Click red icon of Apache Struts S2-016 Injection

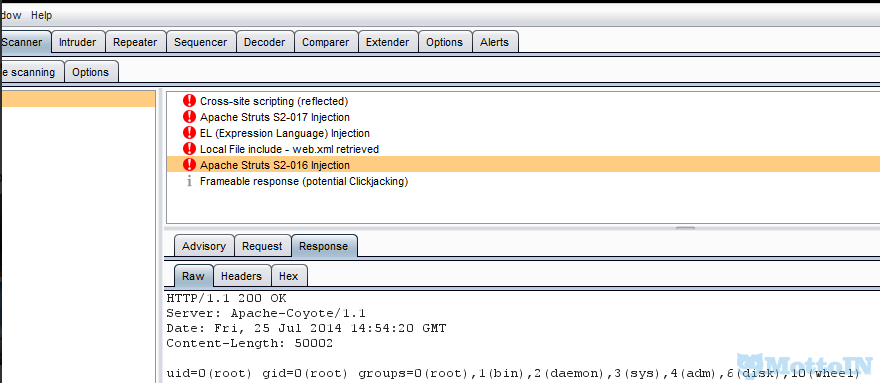pyautogui.click(x=190, y=165)
